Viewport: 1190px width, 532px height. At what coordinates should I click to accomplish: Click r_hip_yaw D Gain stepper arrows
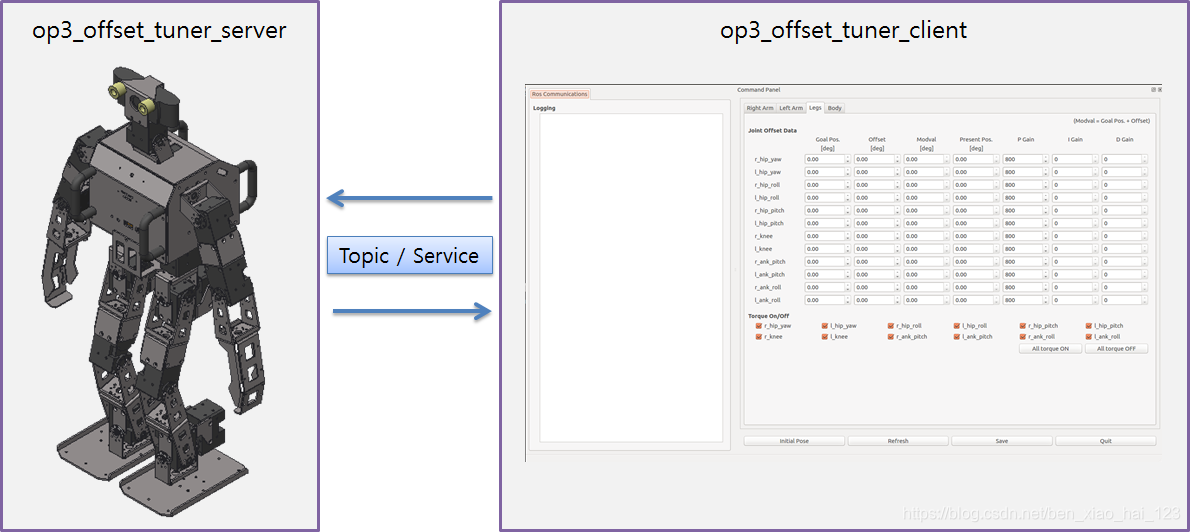click(1146, 159)
